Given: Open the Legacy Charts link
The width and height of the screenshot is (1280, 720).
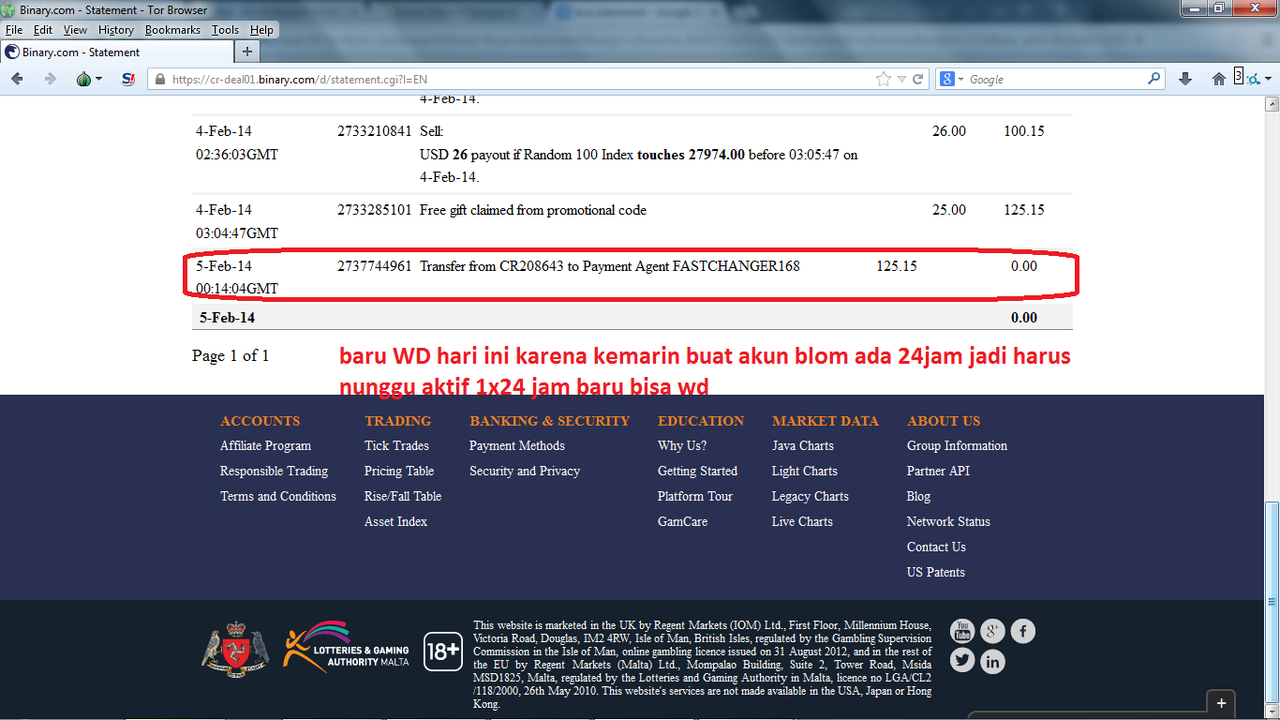Looking at the screenshot, I should (810, 496).
